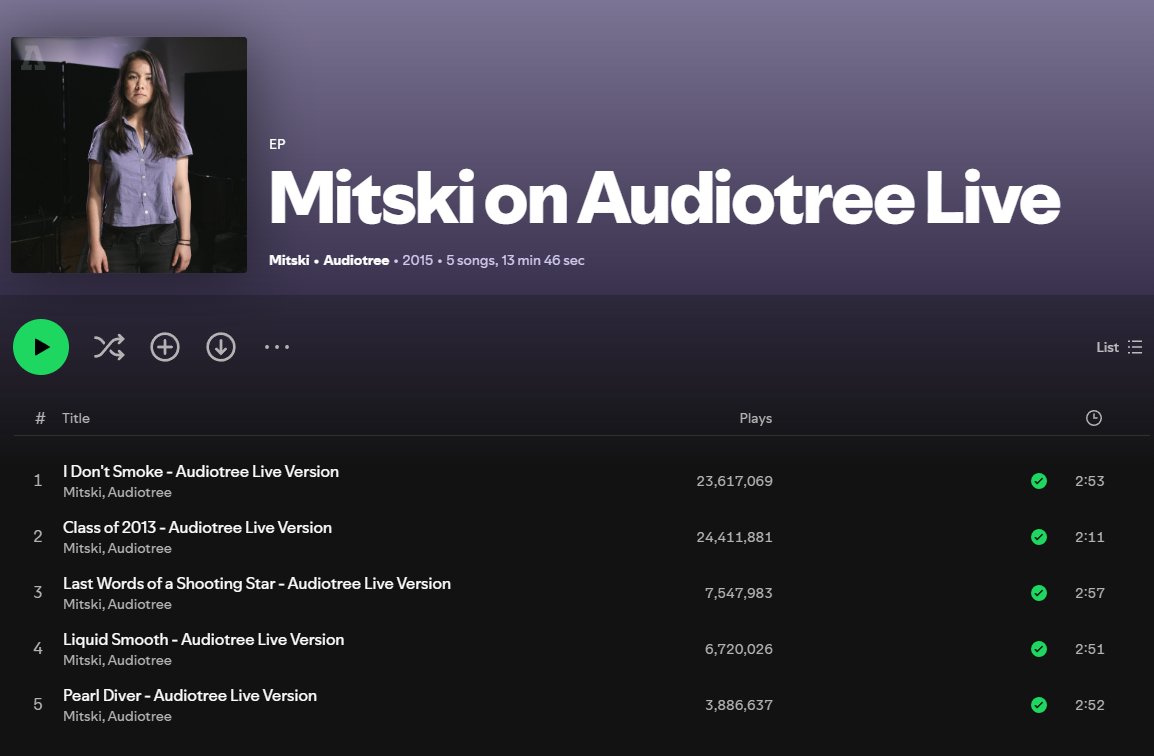
Task: Click track number 3
Action: click(38, 593)
